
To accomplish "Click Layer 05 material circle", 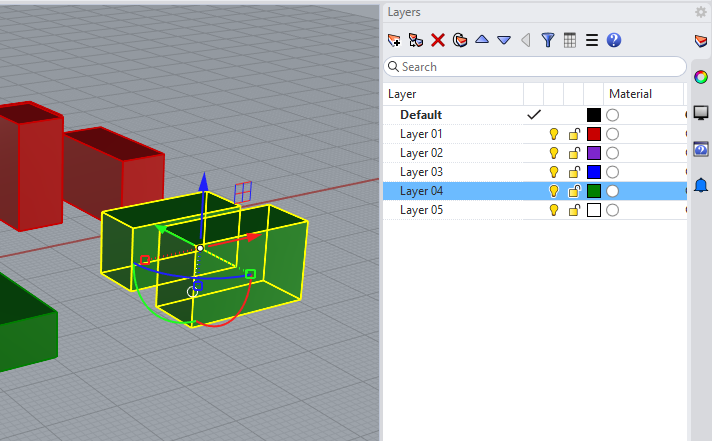I will click(613, 210).
